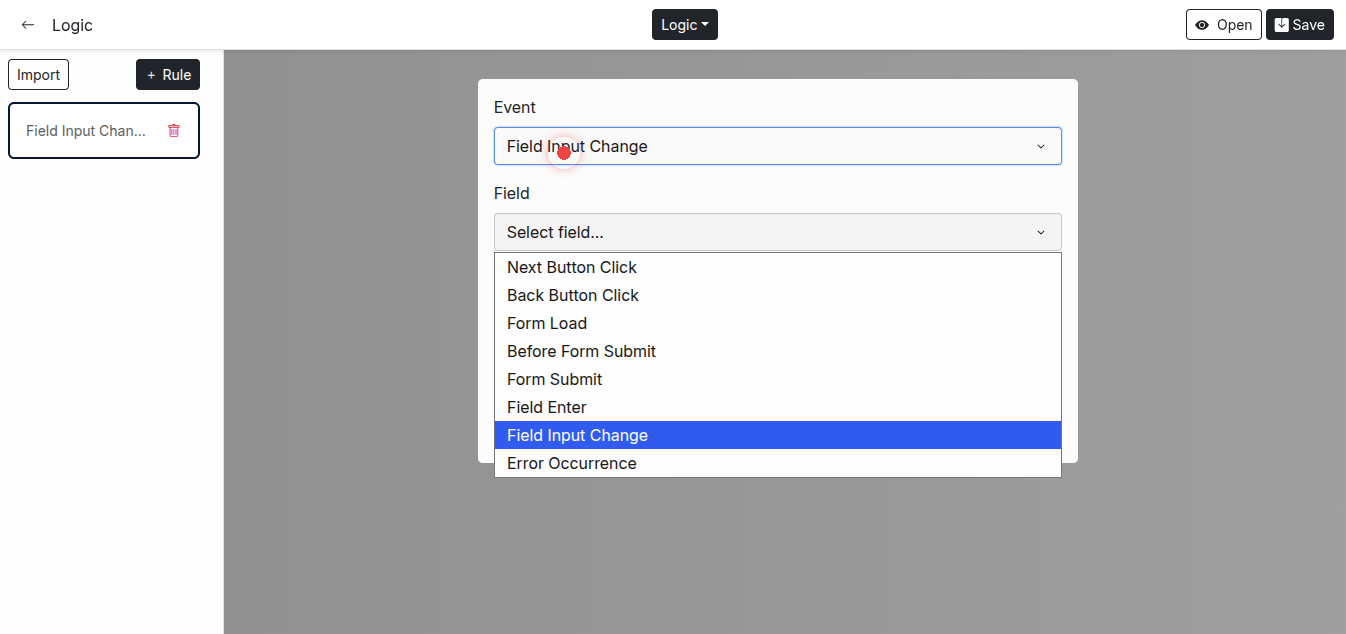Click the eye icon on Open button
This screenshot has width=1346, height=634.
click(x=1202, y=25)
